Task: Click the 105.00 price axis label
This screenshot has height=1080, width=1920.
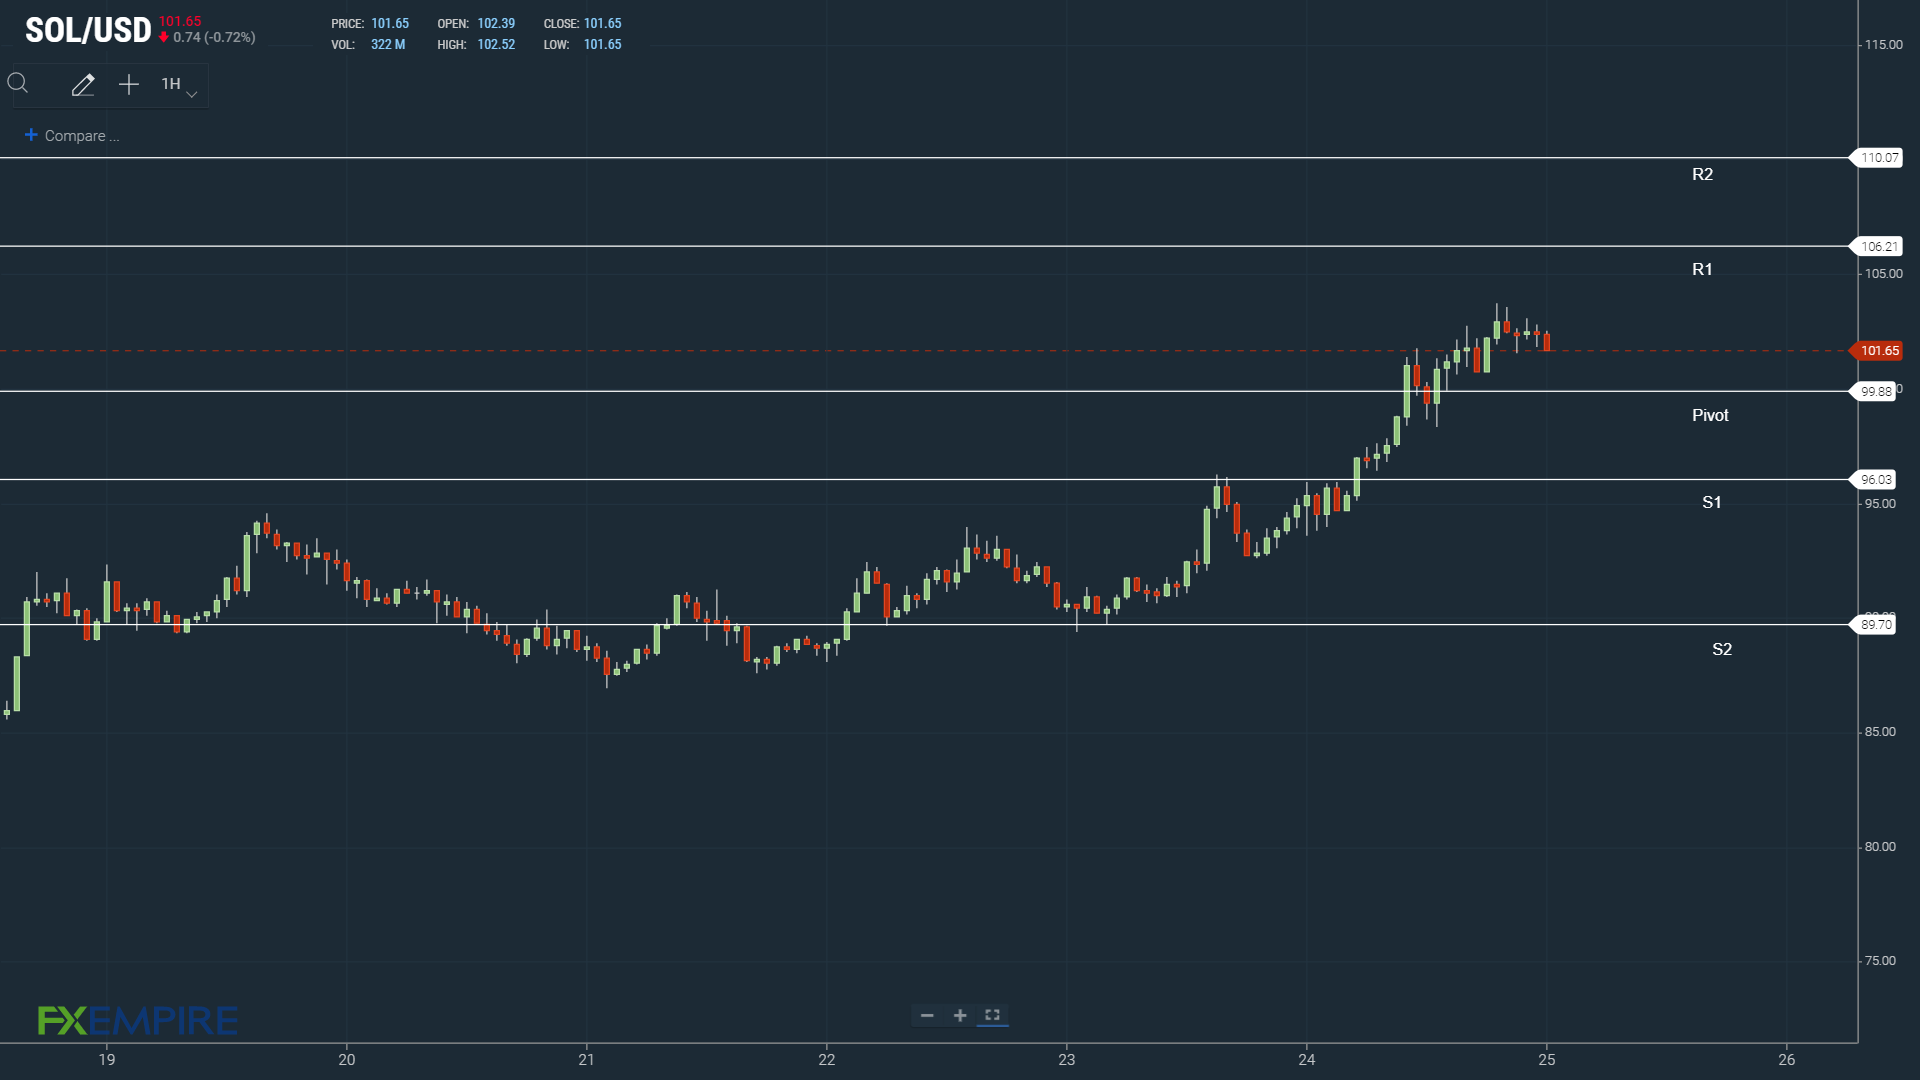Action: pos(1884,274)
